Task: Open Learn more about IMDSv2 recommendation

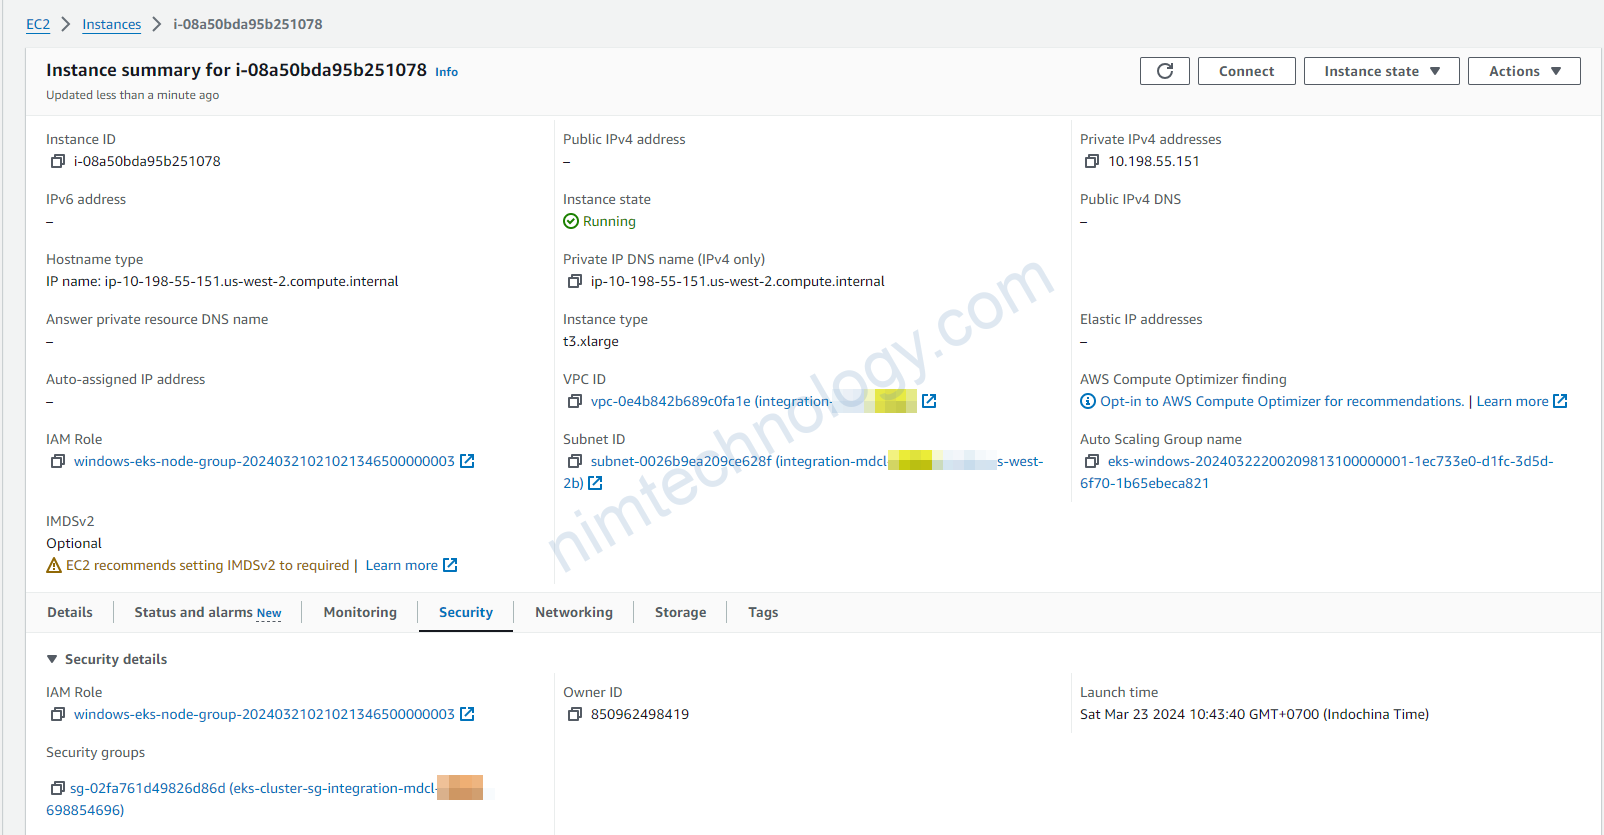Action: (x=411, y=565)
